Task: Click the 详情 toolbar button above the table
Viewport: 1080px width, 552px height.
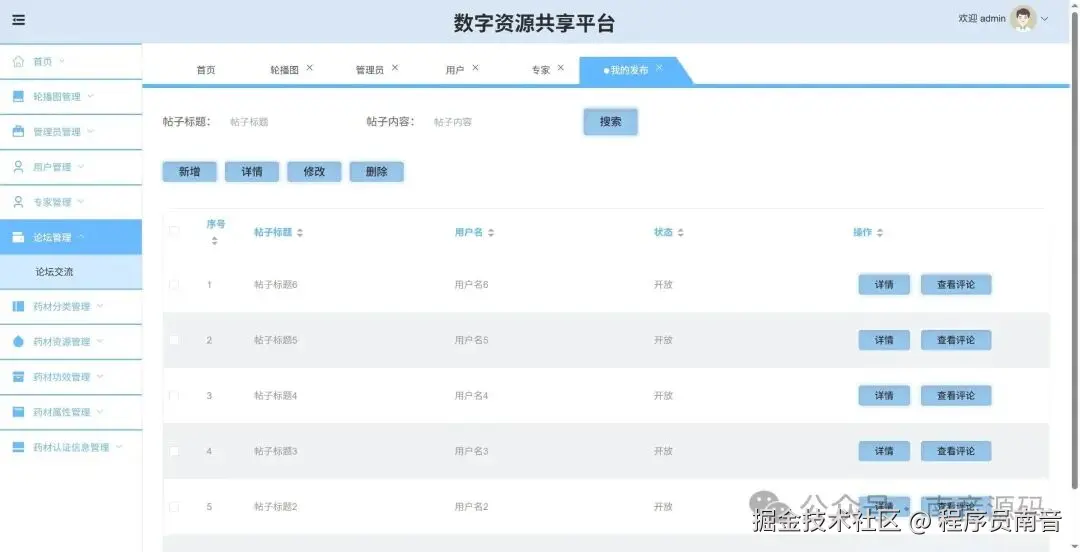Action: point(252,172)
